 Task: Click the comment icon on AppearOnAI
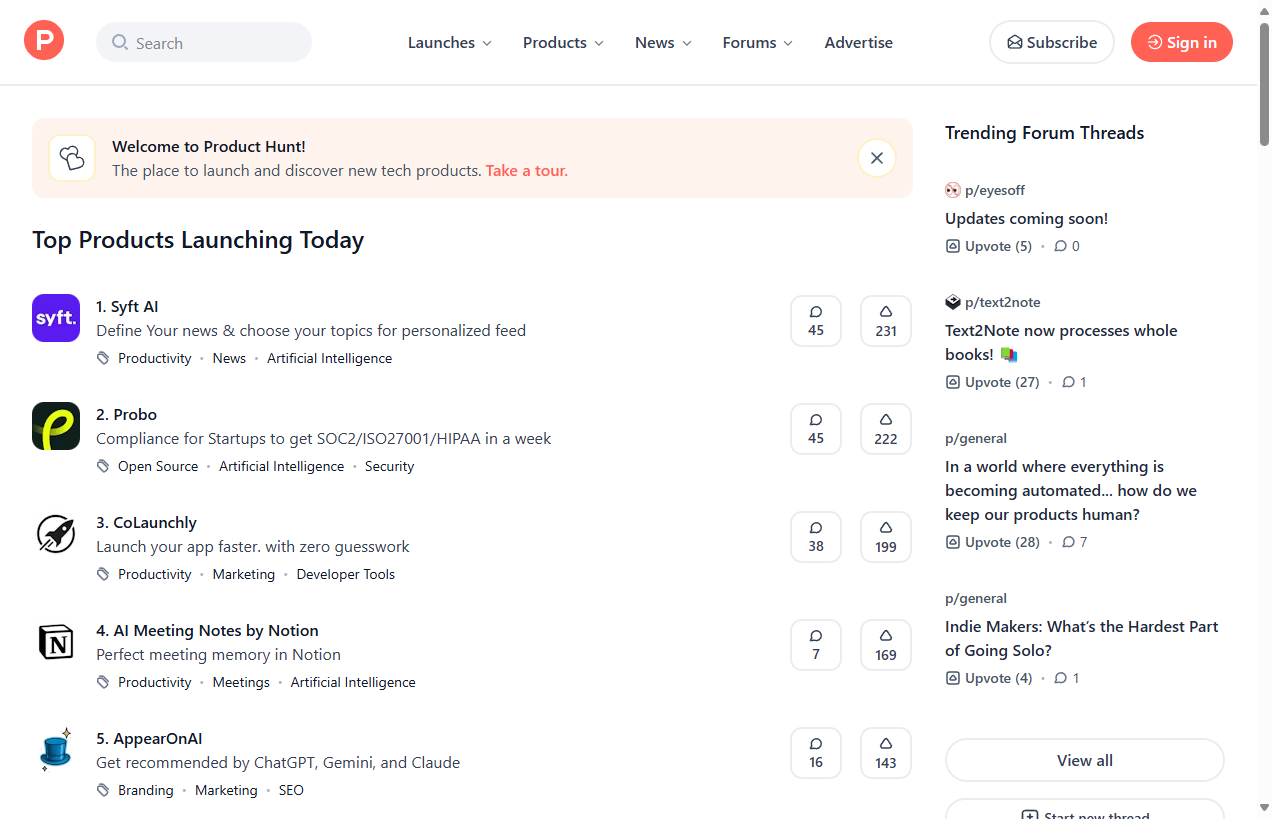815,752
